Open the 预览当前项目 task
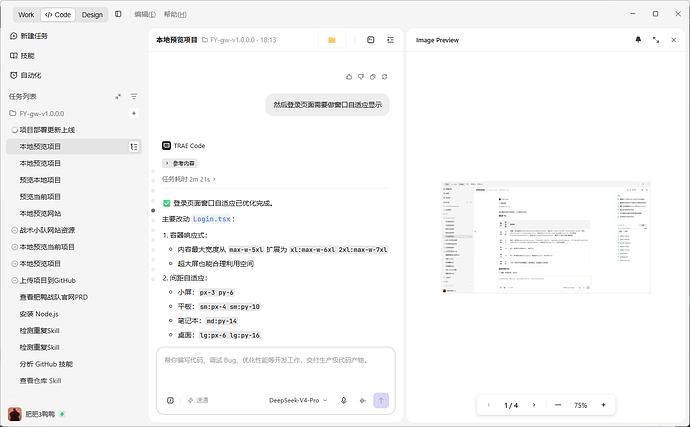 pyautogui.click(x=40, y=197)
